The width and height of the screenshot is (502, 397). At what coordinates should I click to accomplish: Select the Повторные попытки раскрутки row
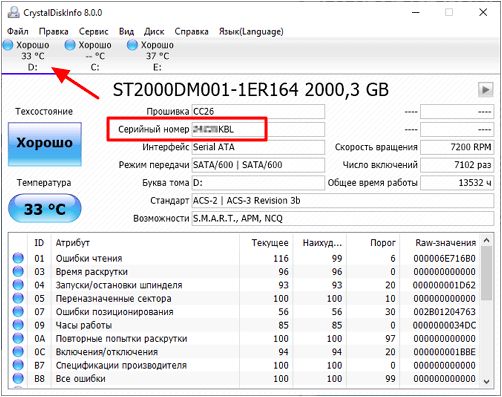245,338
